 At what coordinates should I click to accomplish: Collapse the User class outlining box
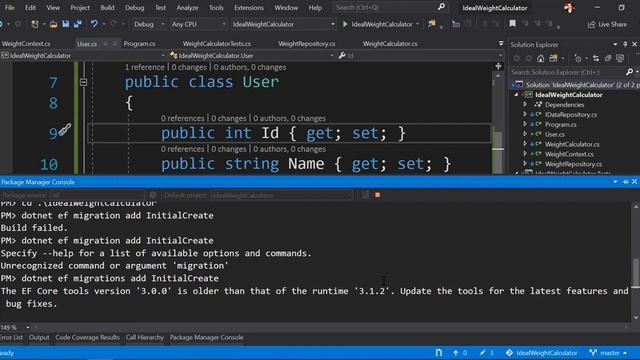click(x=83, y=82)
